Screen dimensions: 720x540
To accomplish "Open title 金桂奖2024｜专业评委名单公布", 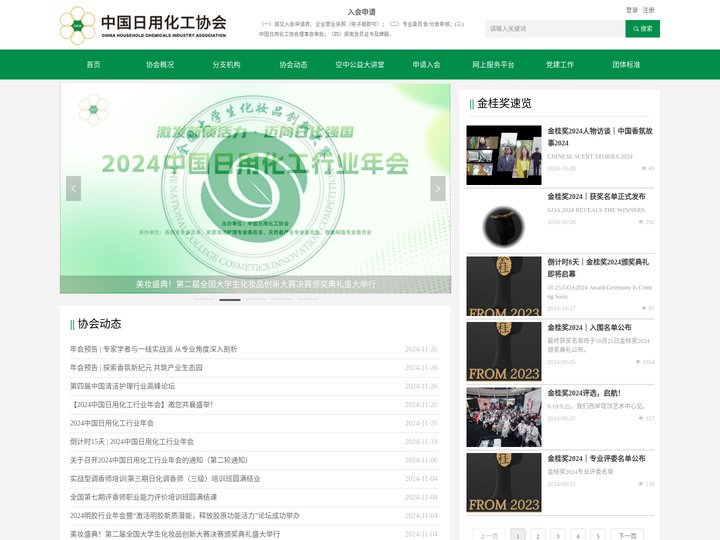I will pyautogui.click(x=596, y=458).
